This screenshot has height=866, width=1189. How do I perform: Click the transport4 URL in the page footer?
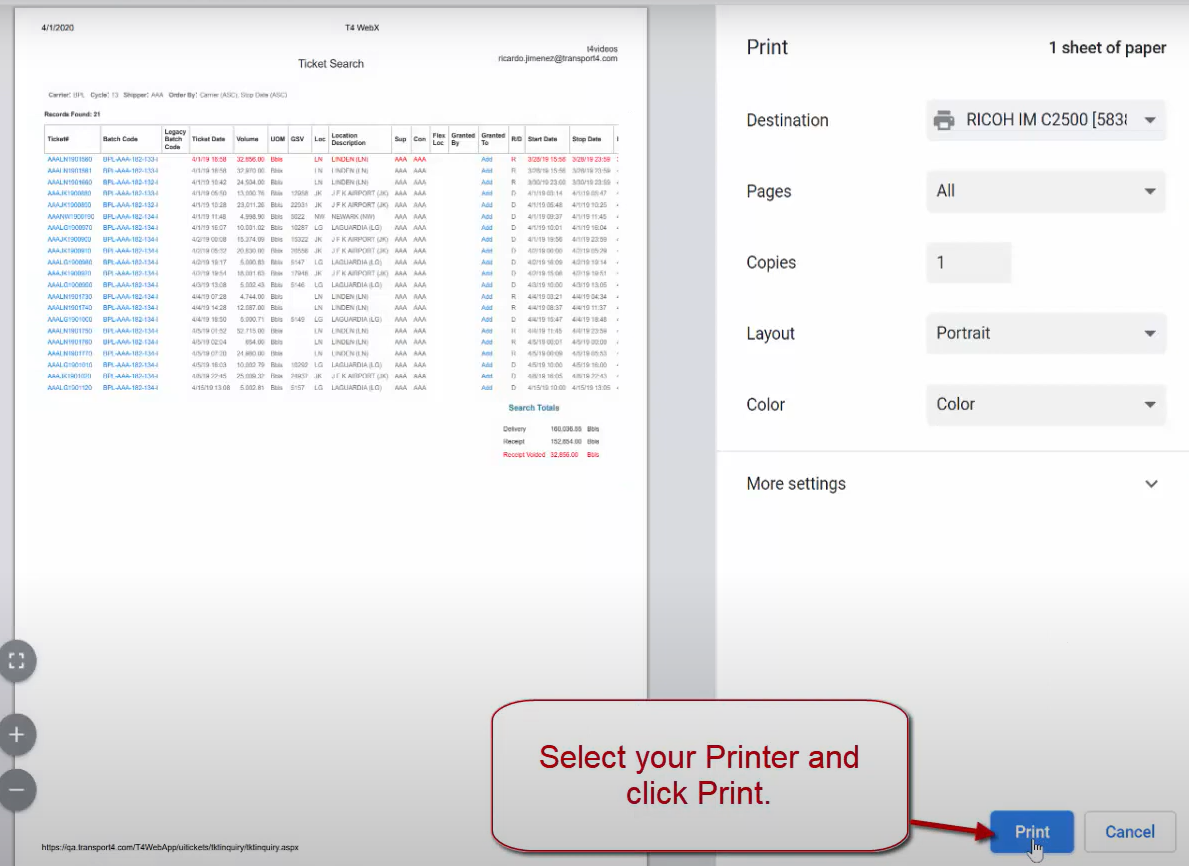(169, 847)
